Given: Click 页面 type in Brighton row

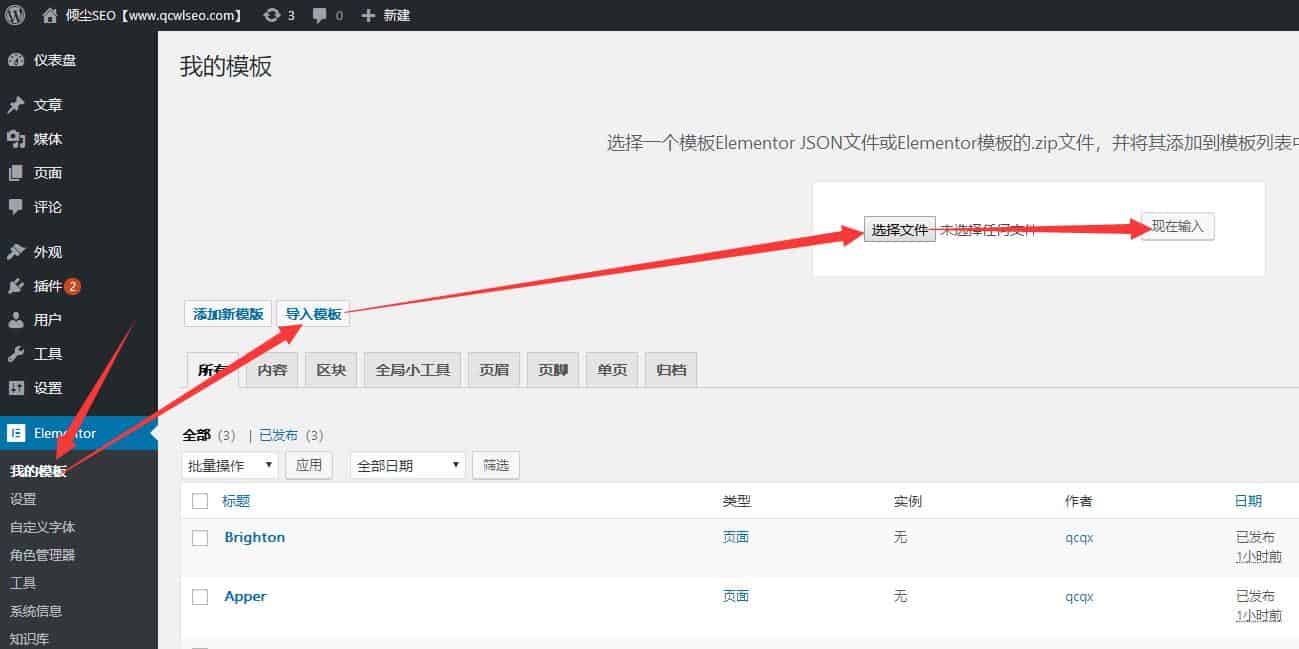Looking at the screenshot, I should [736, 537].
